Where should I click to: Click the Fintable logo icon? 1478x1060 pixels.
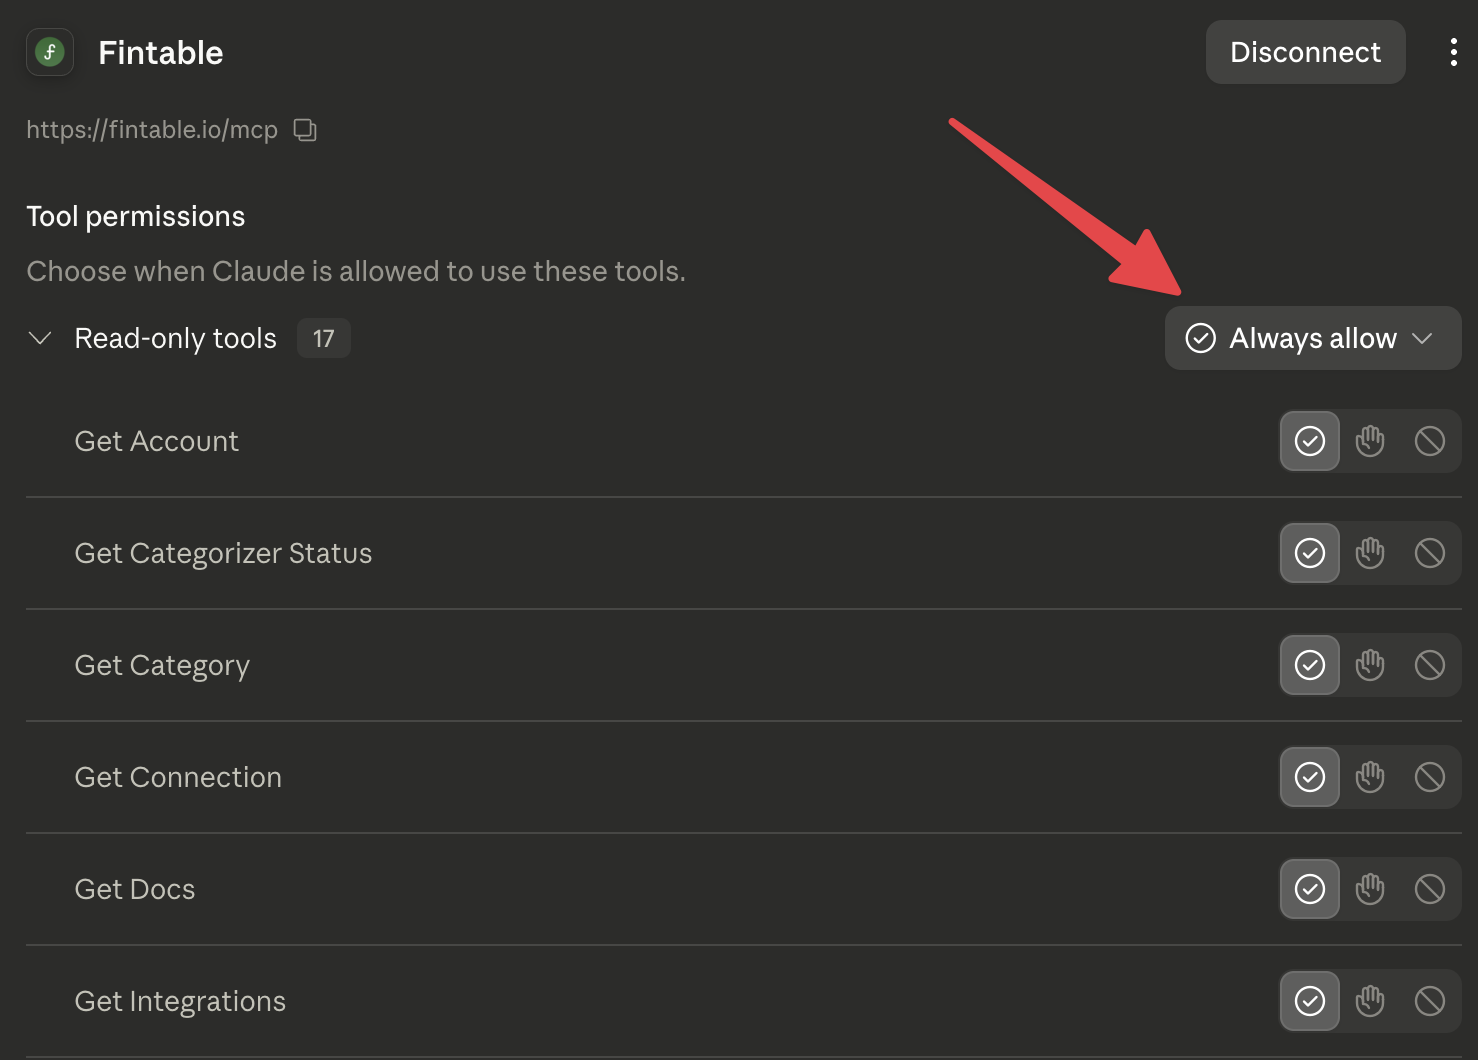point(50,52)
